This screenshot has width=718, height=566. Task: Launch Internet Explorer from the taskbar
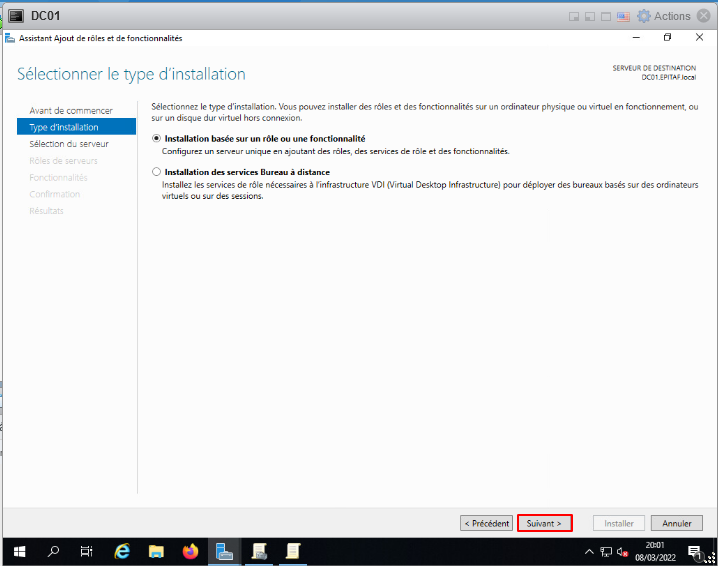[x=123, y=551]
